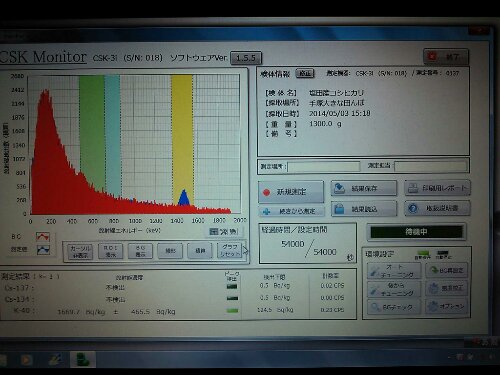Start a new measurement with 新規測定
The image size is (500, 375).
291,192
